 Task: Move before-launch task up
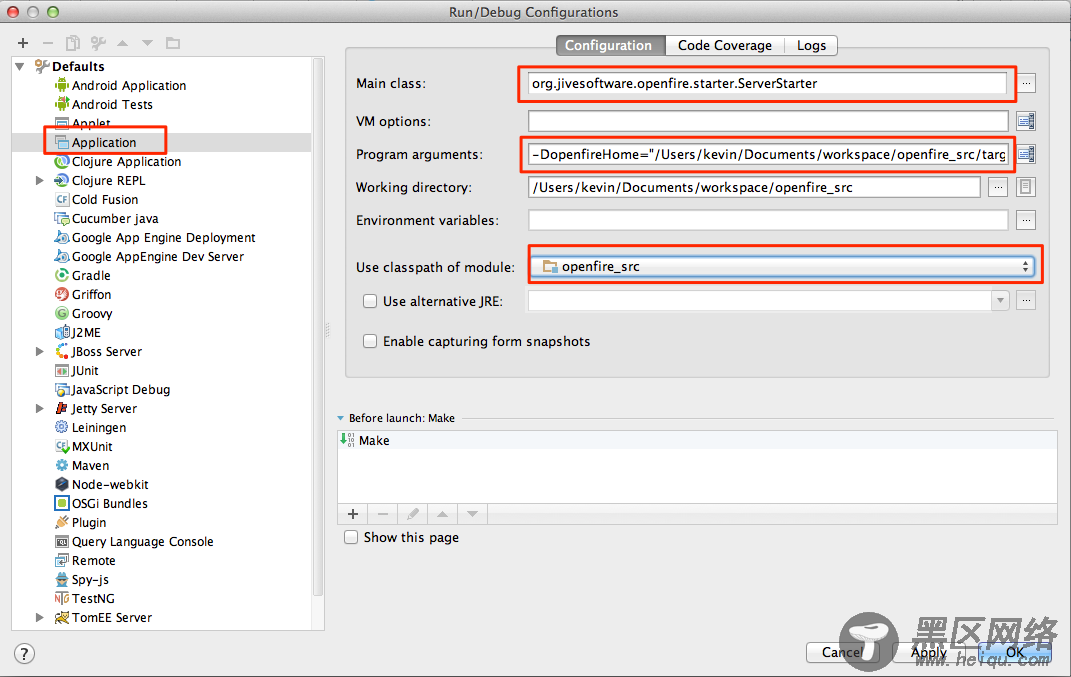[x=443, y=514]
